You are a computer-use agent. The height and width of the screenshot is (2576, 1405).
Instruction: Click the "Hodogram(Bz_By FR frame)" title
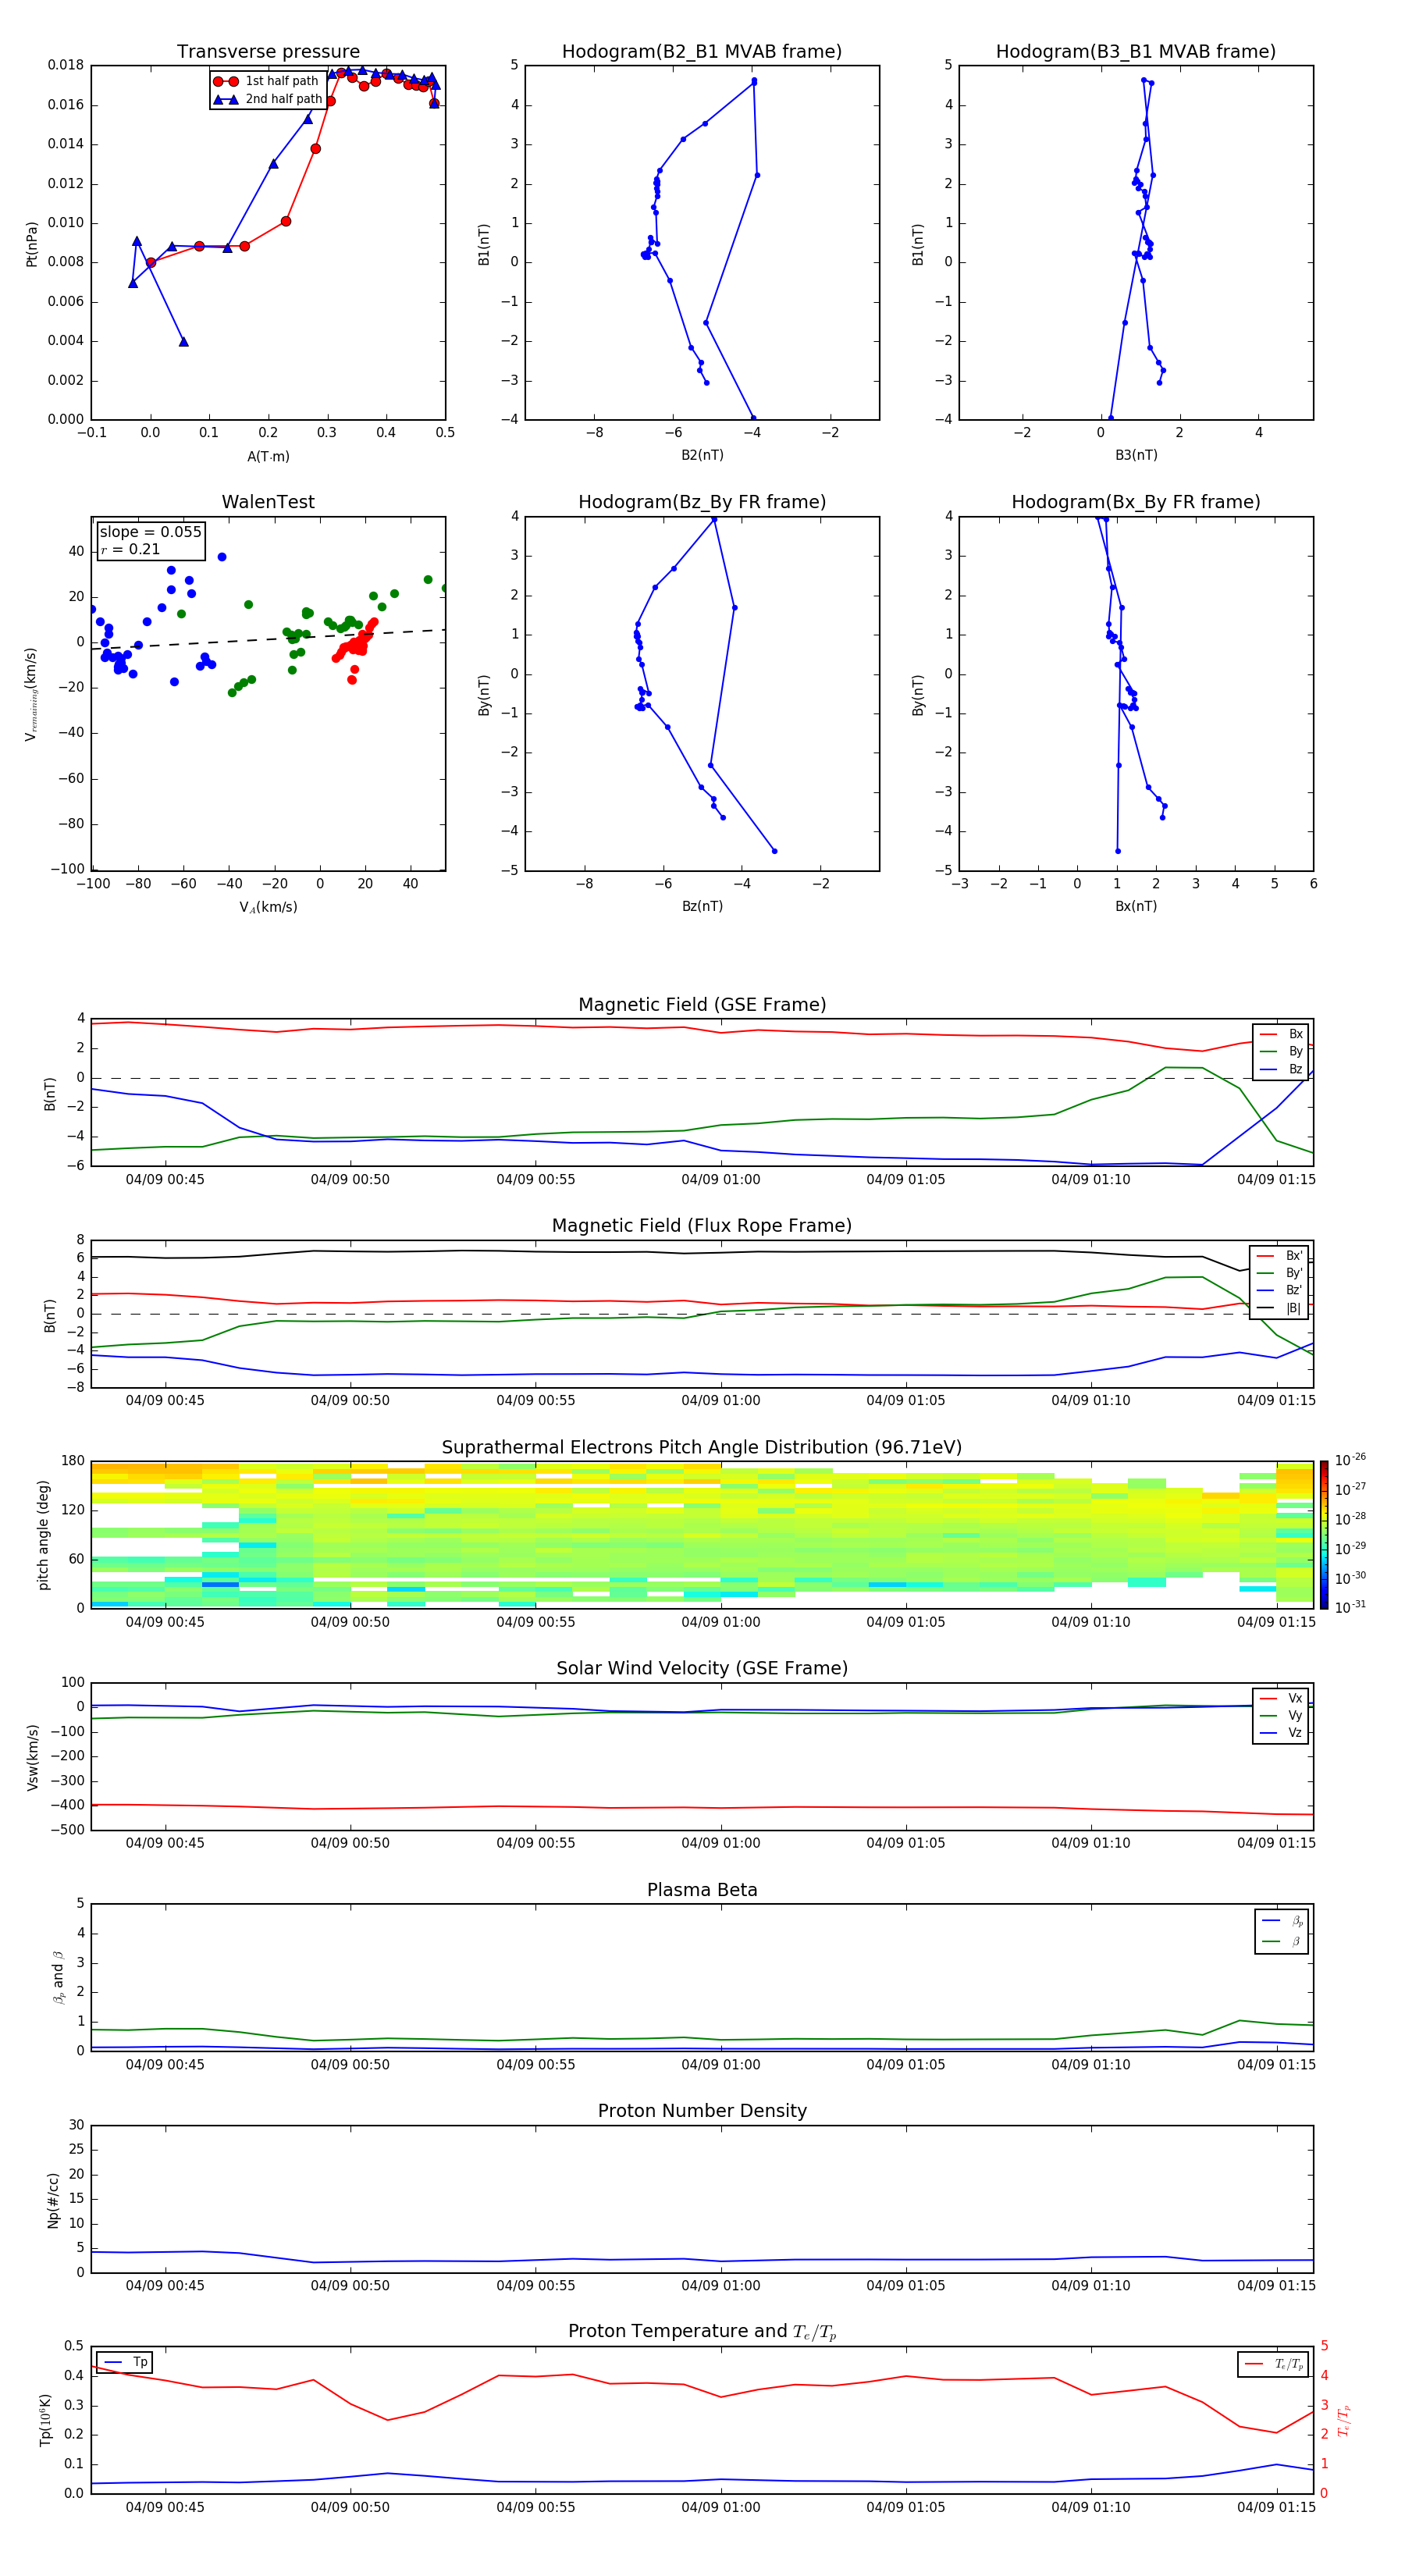tap(702, 502)
